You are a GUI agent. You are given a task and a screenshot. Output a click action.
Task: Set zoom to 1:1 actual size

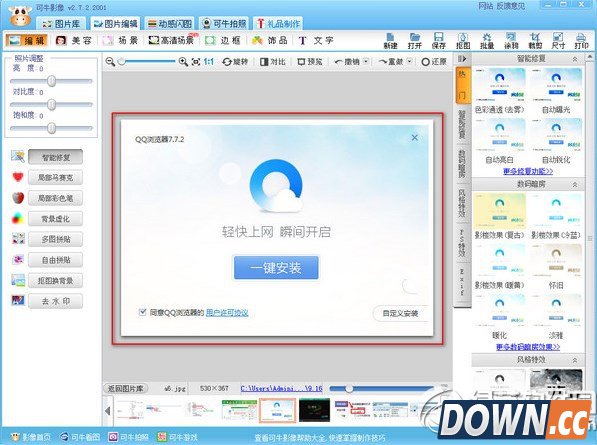[209, 62]
